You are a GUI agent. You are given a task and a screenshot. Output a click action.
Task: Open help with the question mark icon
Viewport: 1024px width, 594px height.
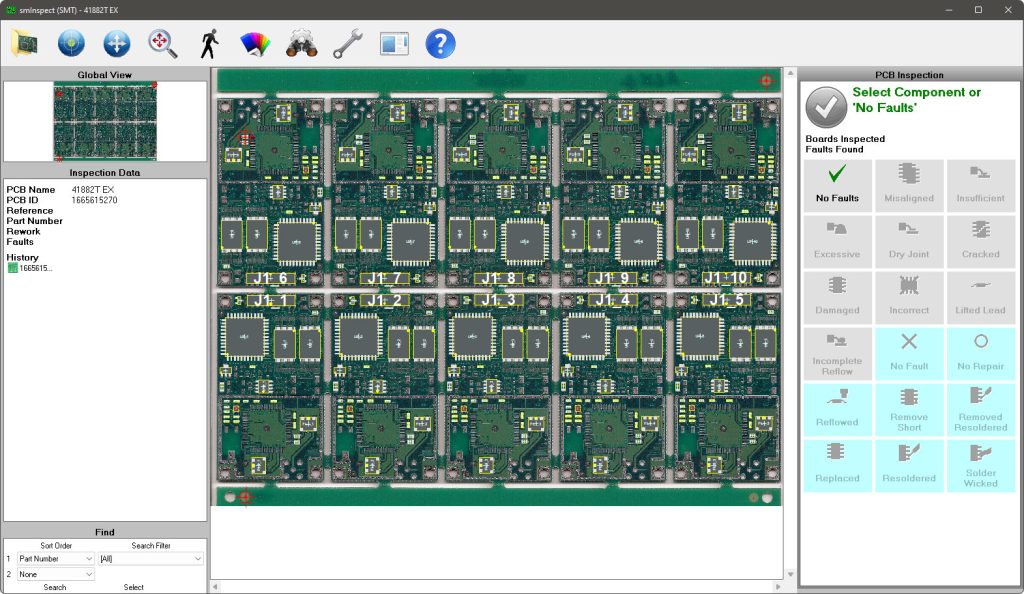[x=440, y=43]
